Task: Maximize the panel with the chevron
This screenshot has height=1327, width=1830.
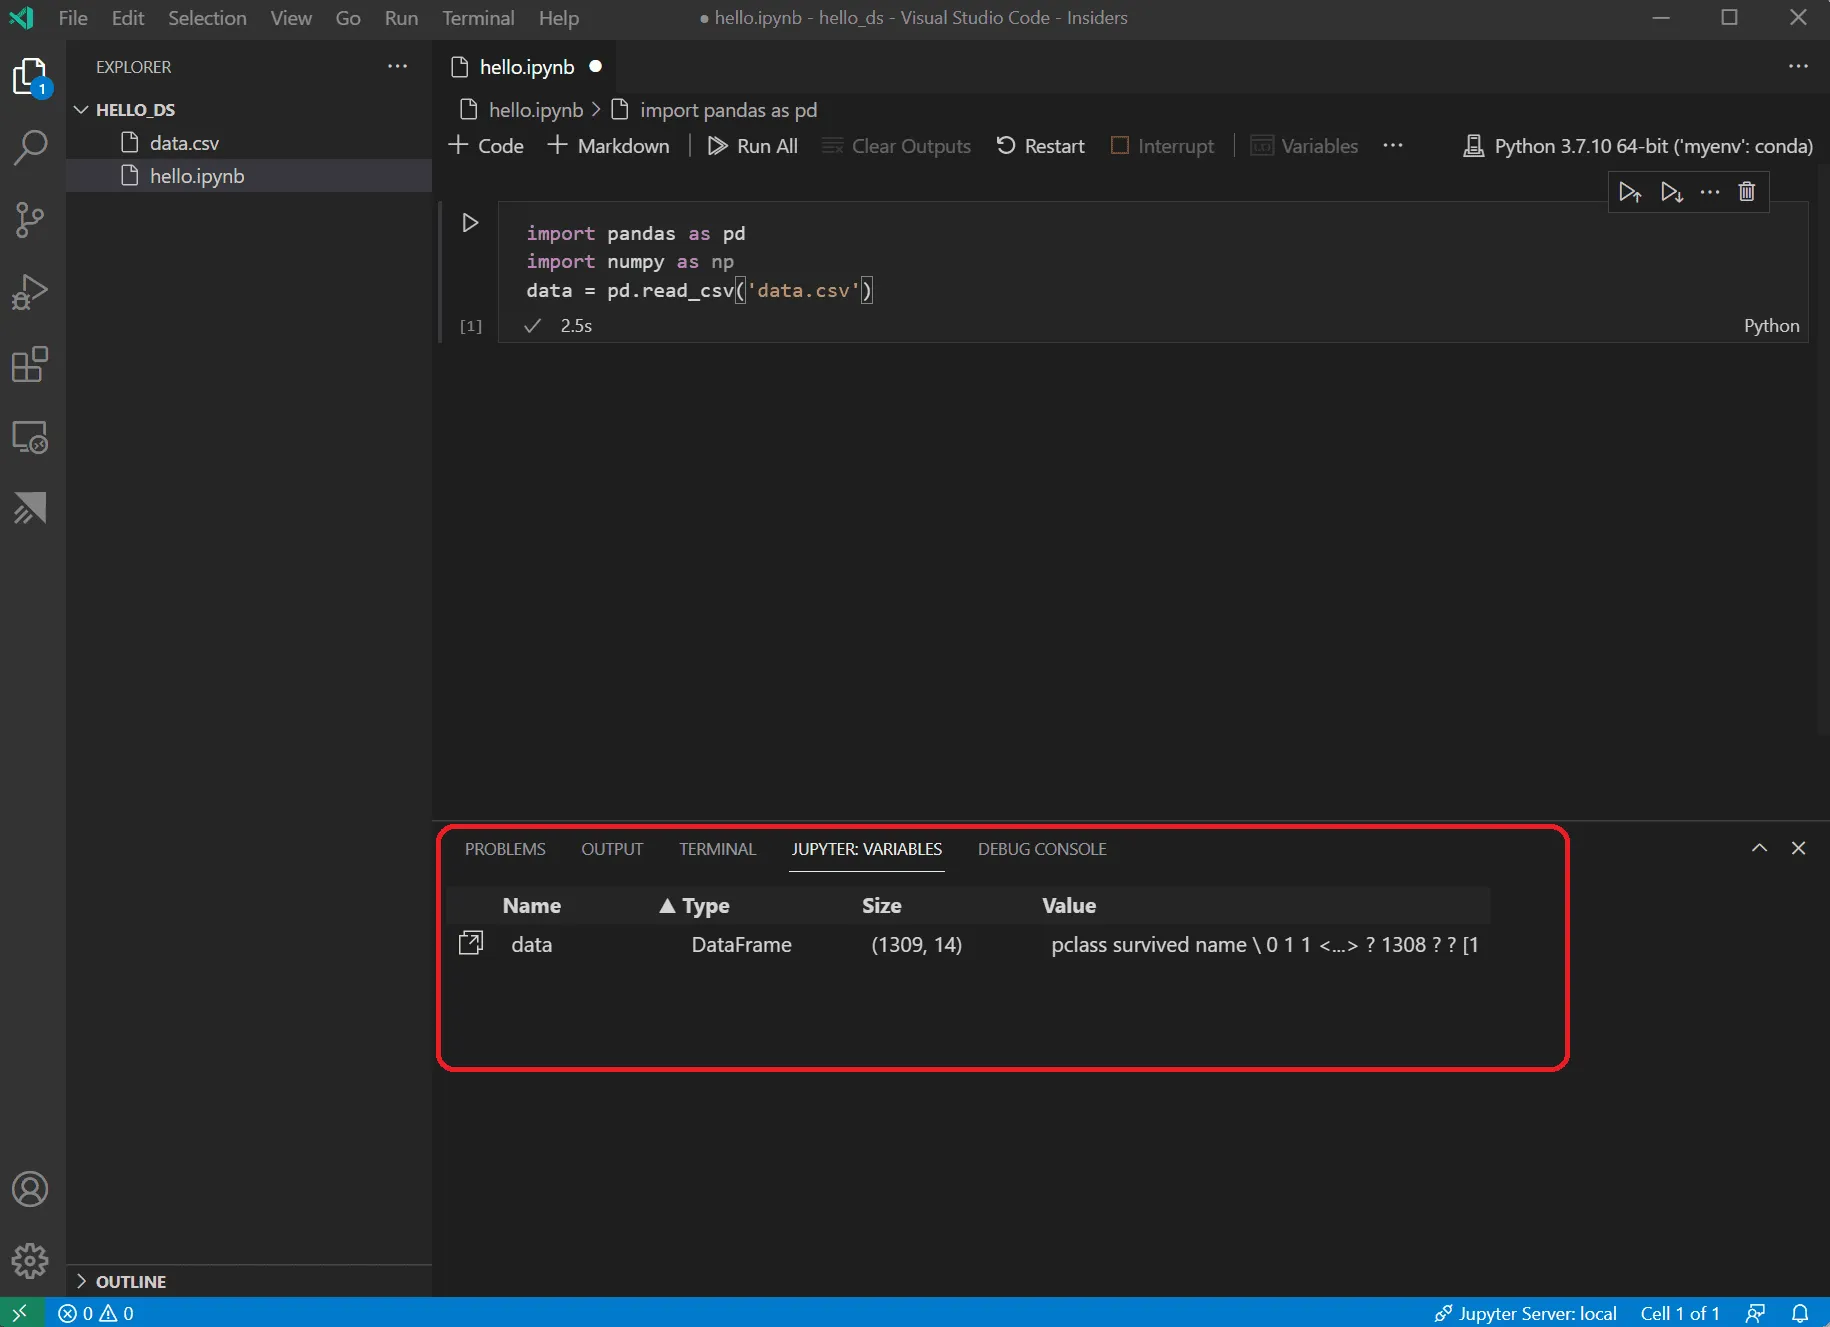Action: 1759,848
